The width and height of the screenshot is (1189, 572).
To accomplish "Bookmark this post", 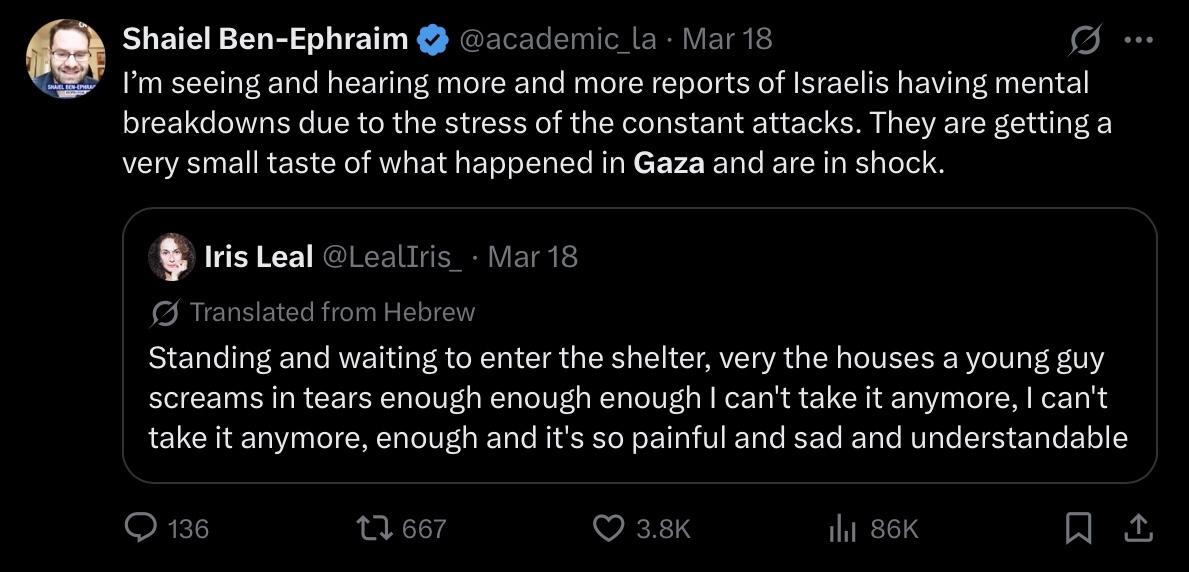I will (1077, 528).
